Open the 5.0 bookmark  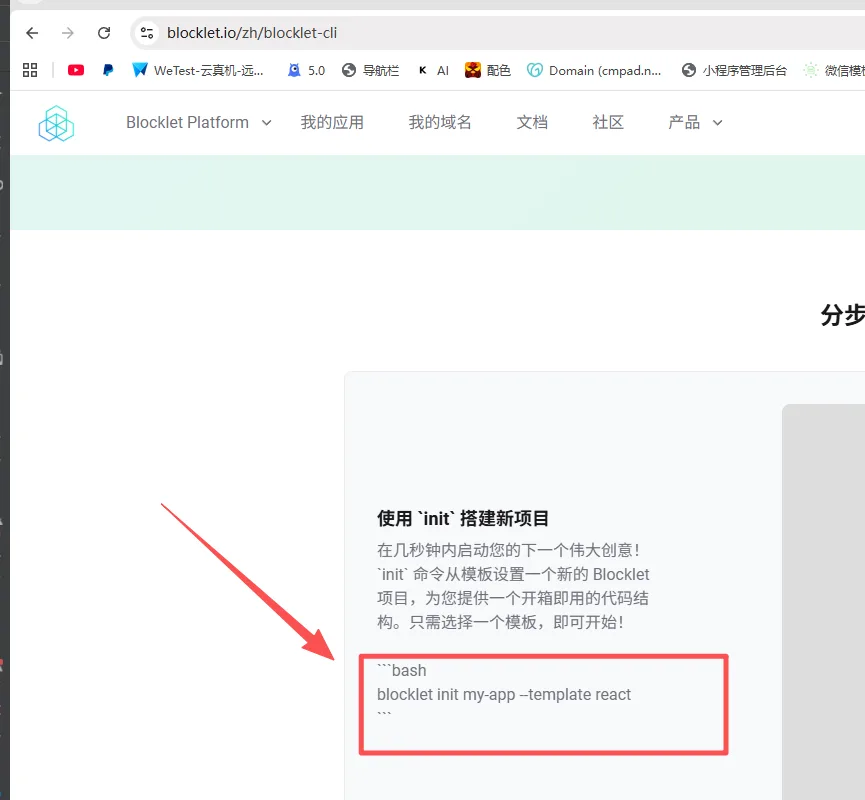coord(306,70)
